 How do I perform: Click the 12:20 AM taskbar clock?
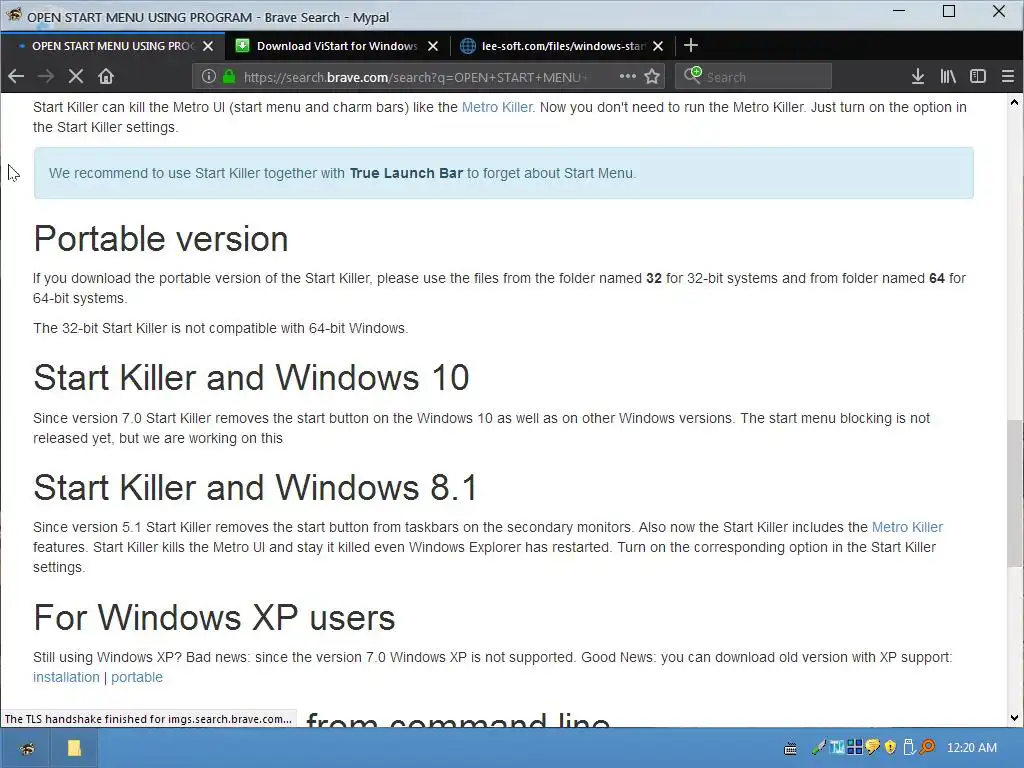[x=972, y=748]
